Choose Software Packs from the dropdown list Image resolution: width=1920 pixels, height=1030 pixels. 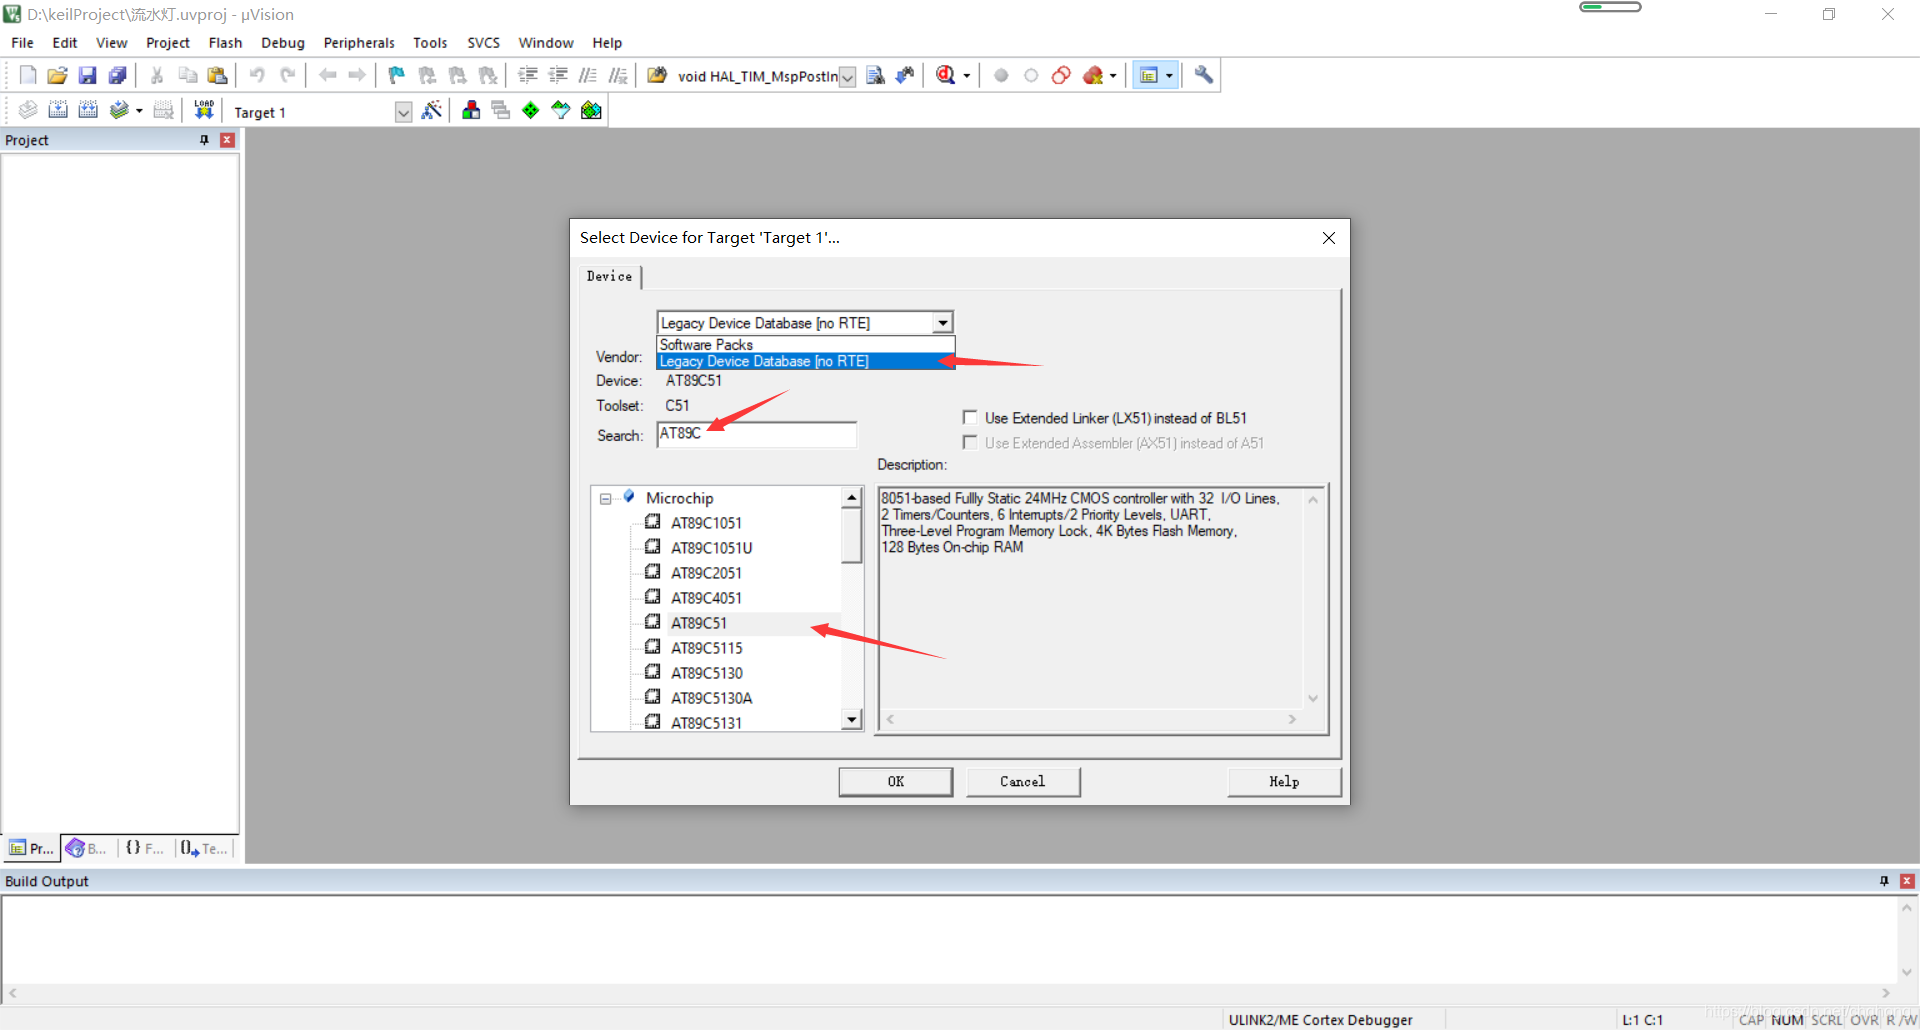tap(805, 344)
